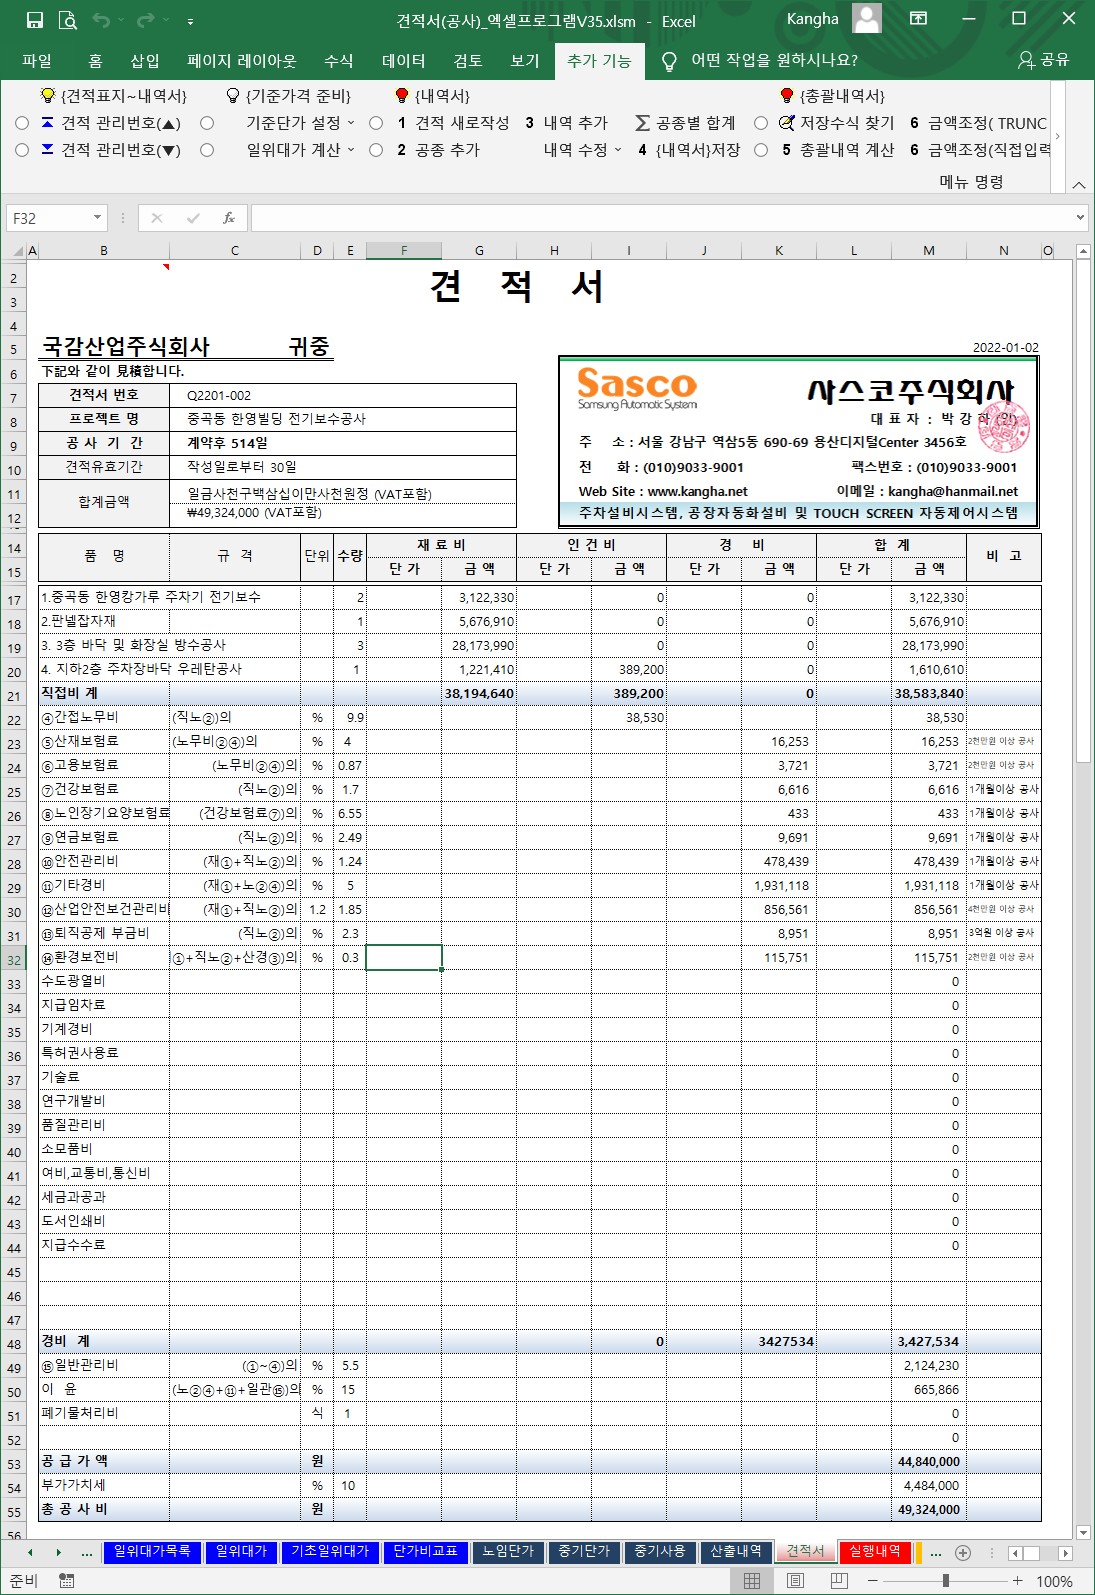Select the column F header
The width and height of the screenshot is (1095, 1595).
point(404,251)
